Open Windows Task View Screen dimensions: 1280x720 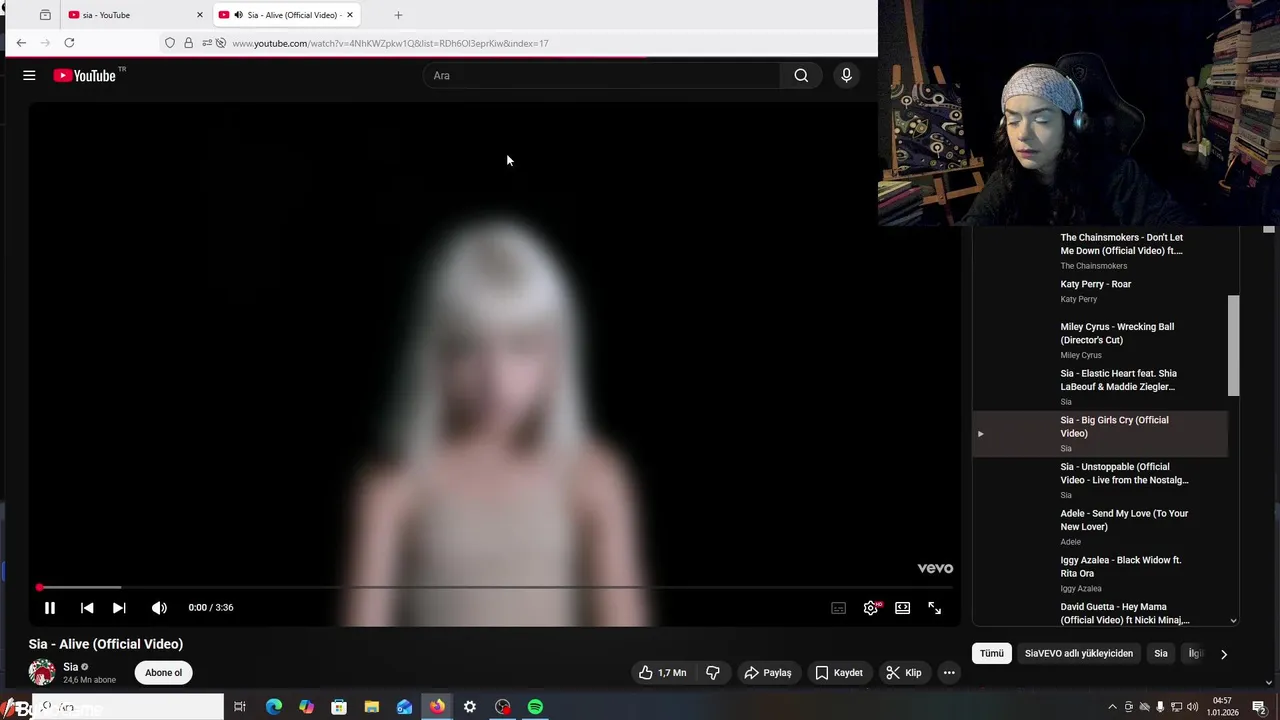coord(240,707)
